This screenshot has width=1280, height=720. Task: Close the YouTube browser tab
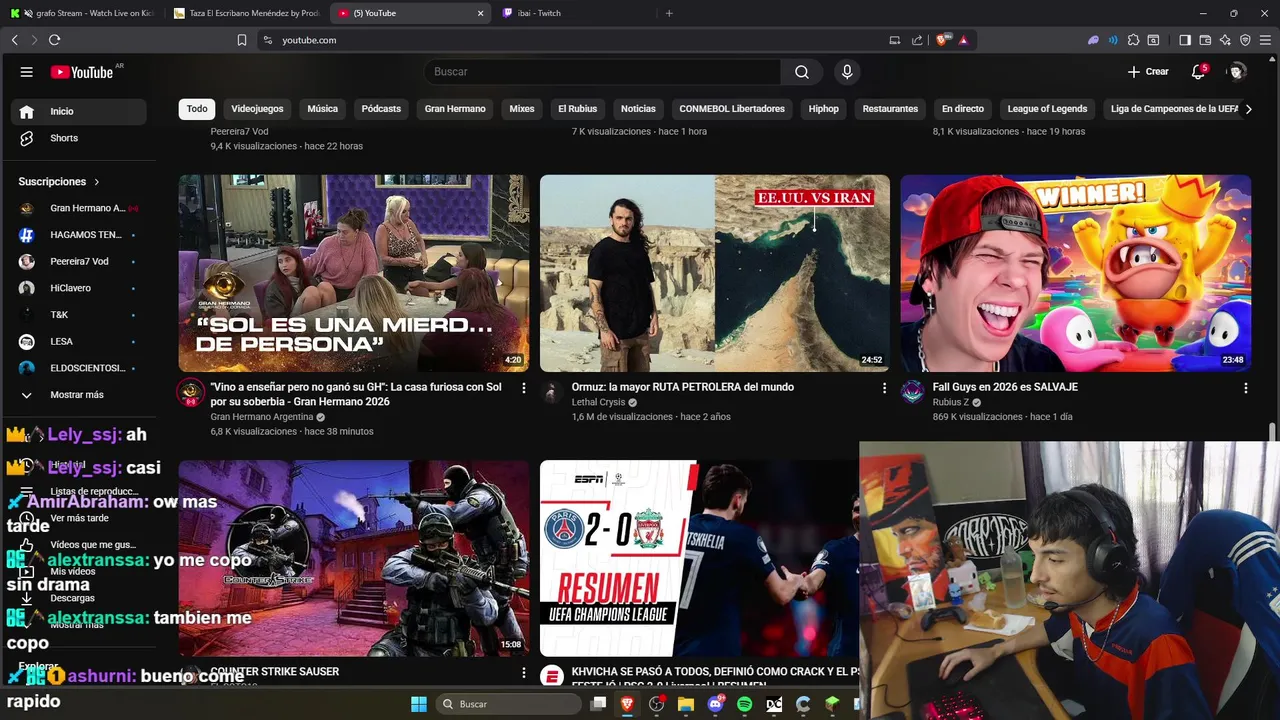480,13
